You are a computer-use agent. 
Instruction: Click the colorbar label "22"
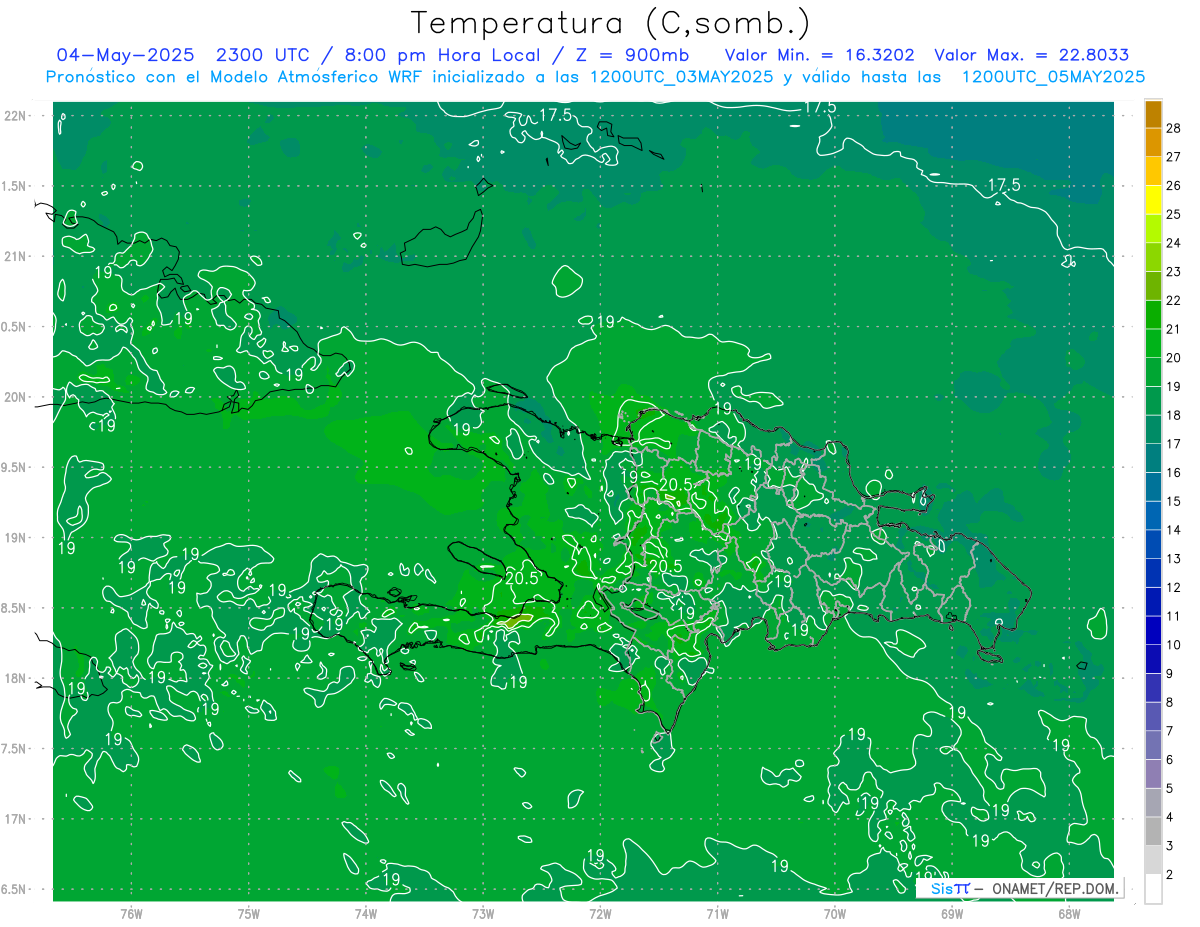click(x=1174, y=300)
